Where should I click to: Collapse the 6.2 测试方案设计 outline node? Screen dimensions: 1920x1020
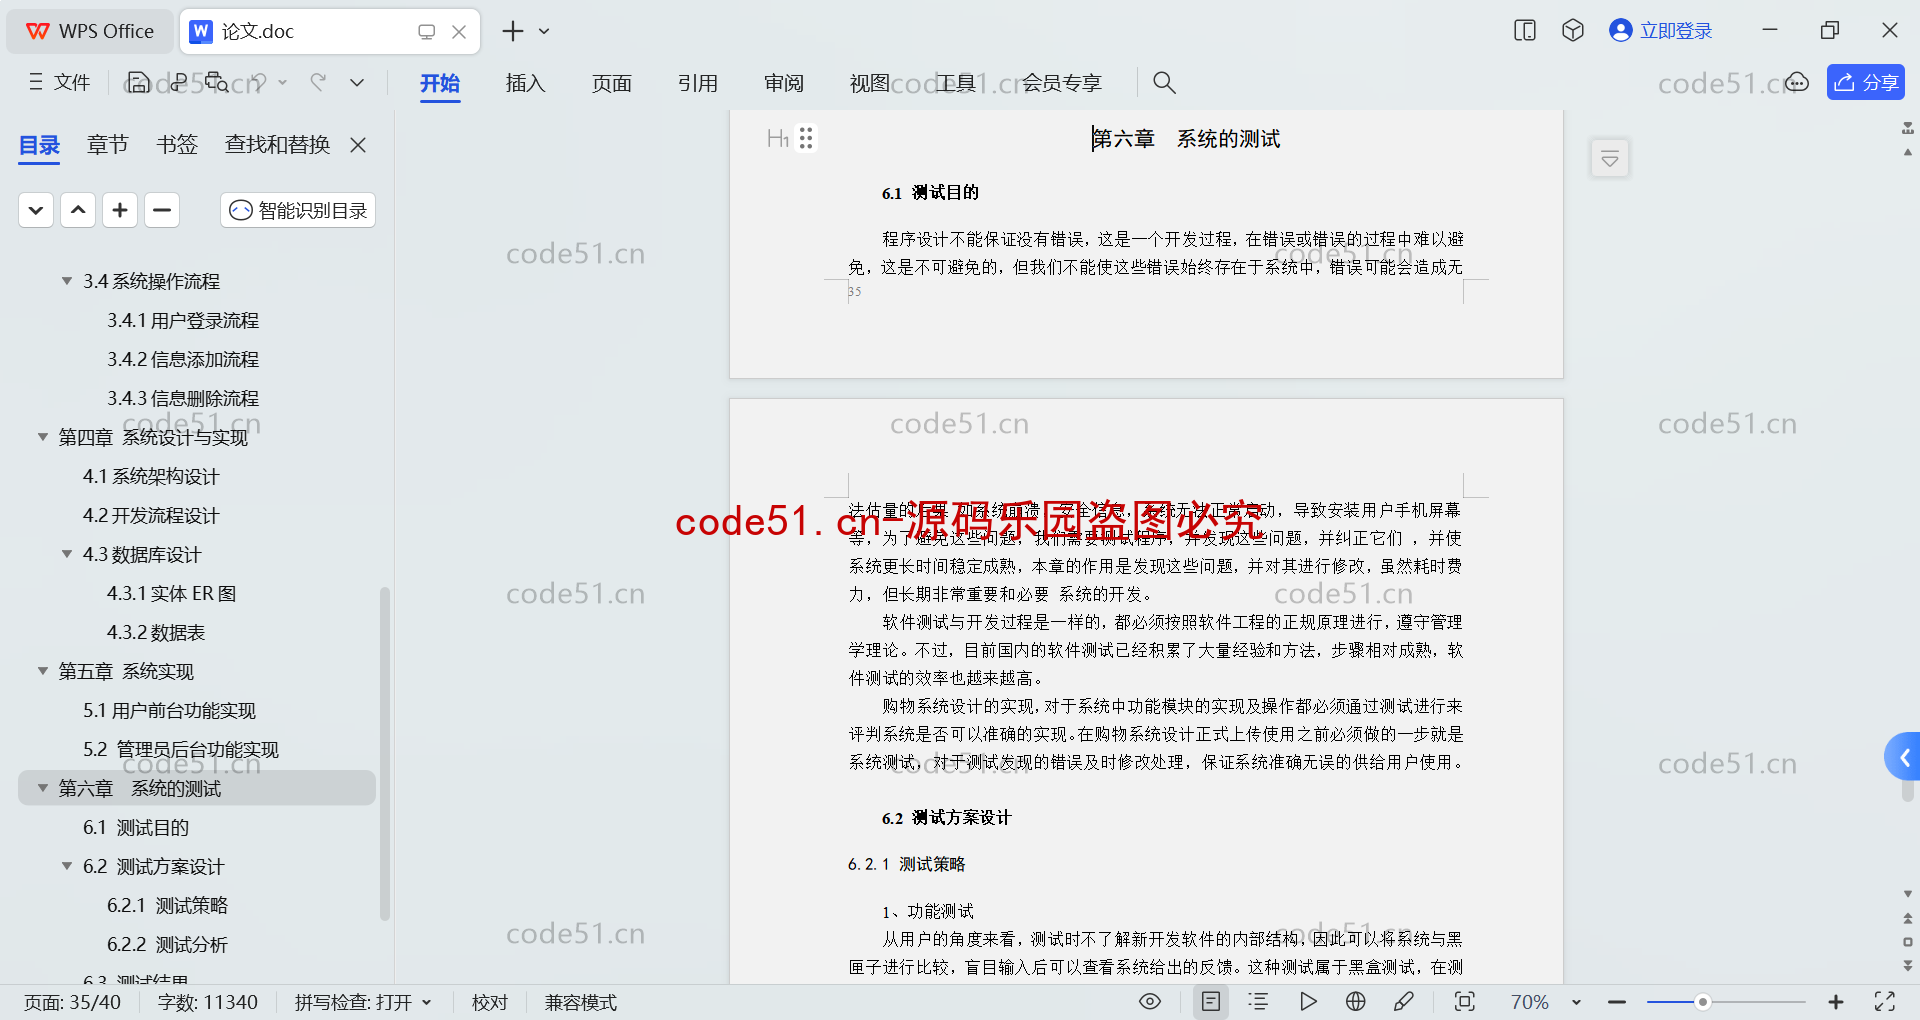(67, 866)
